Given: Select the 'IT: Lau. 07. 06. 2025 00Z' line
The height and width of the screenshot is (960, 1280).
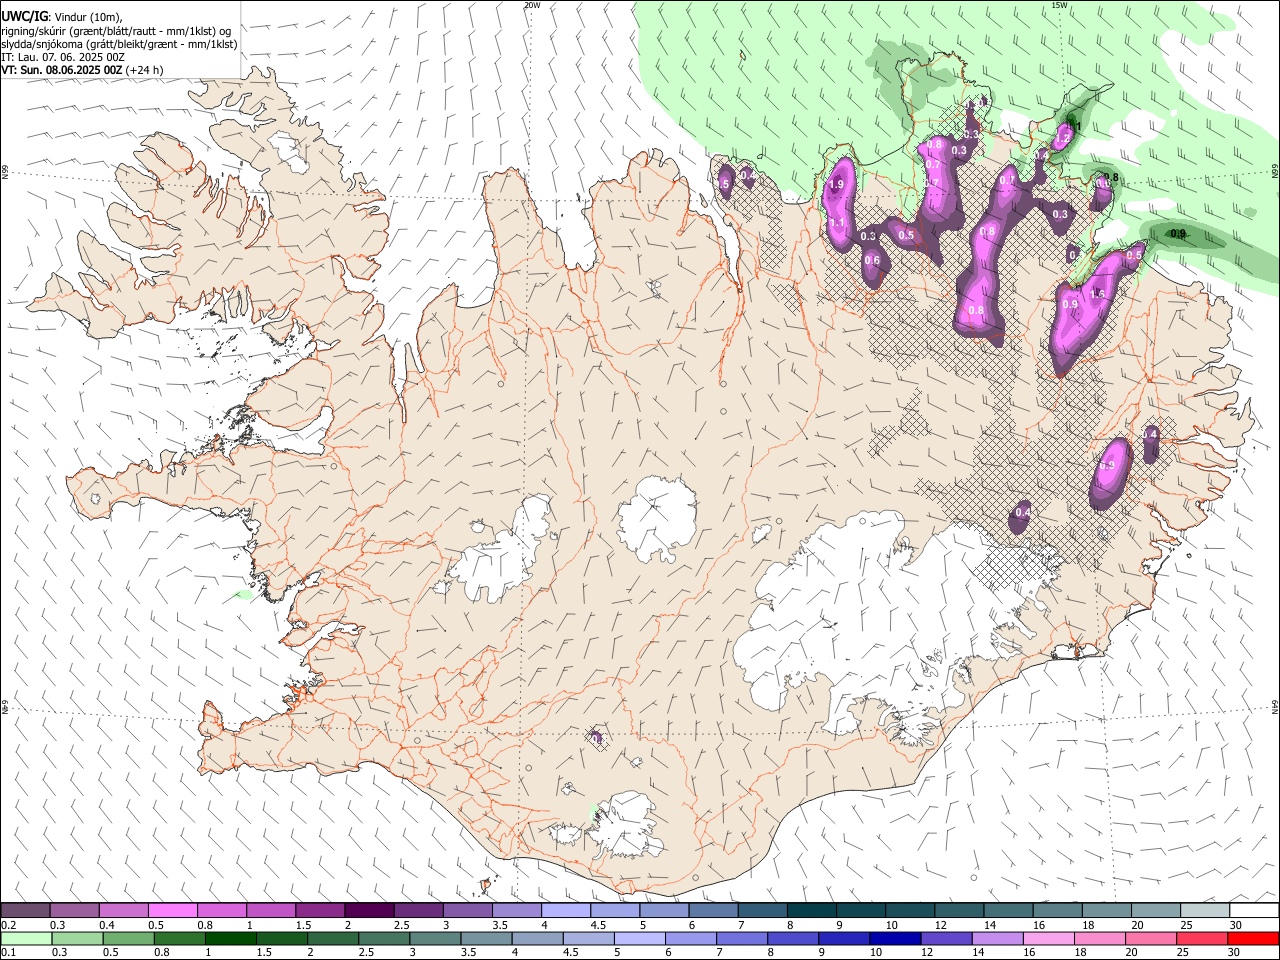Looking at the screenshot, I should point(63,57).
